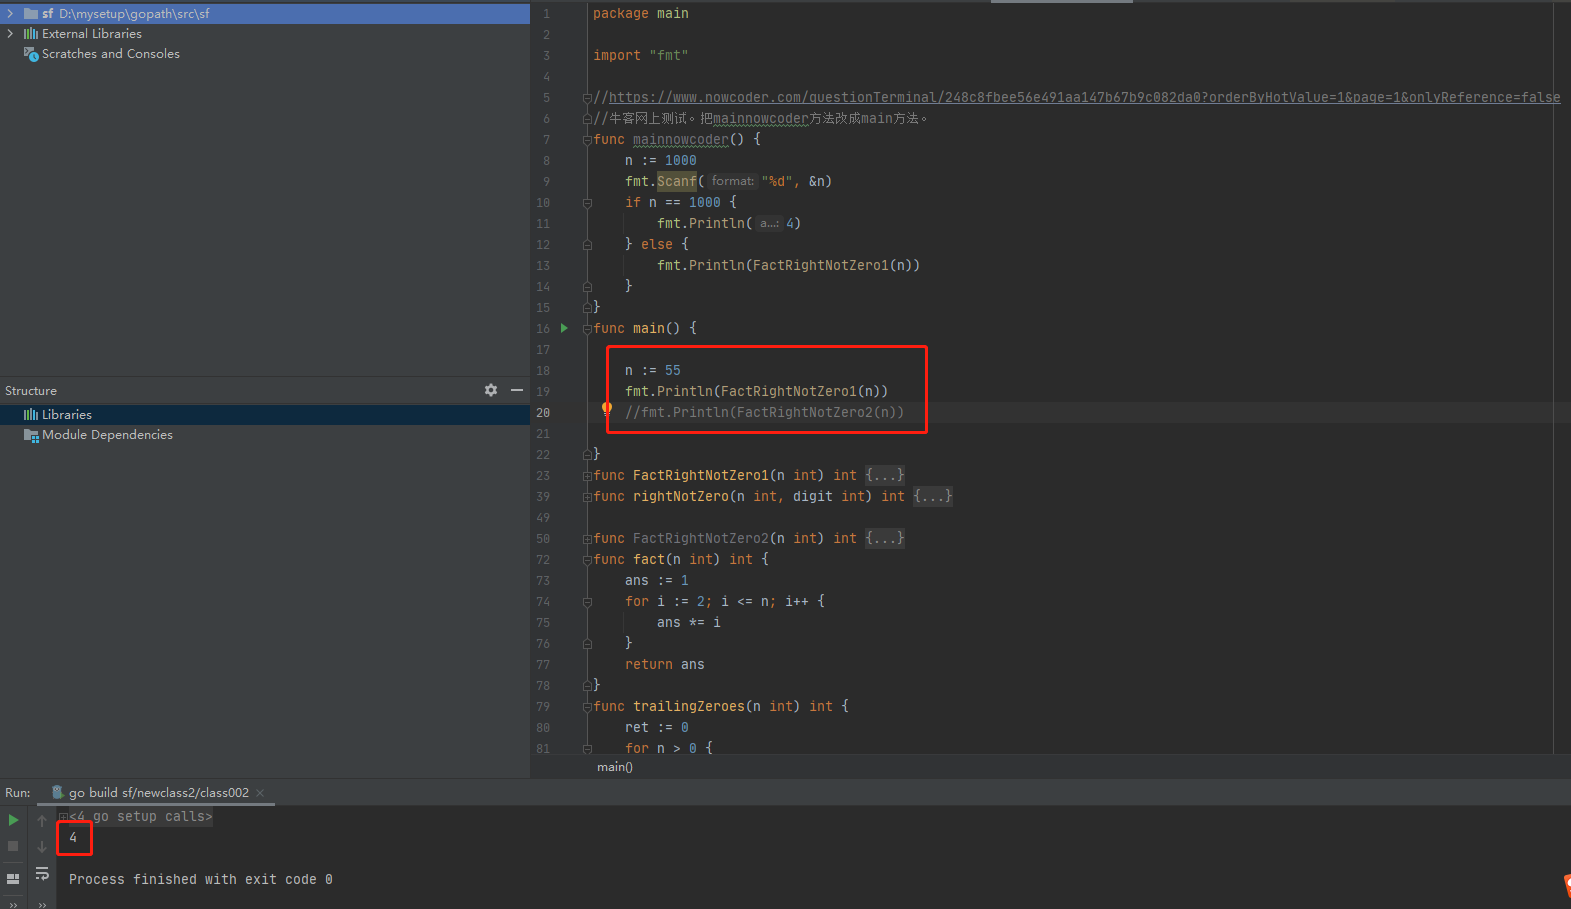Click 'return ans' on line 77

pyautogui.click(x=665, y=664)
